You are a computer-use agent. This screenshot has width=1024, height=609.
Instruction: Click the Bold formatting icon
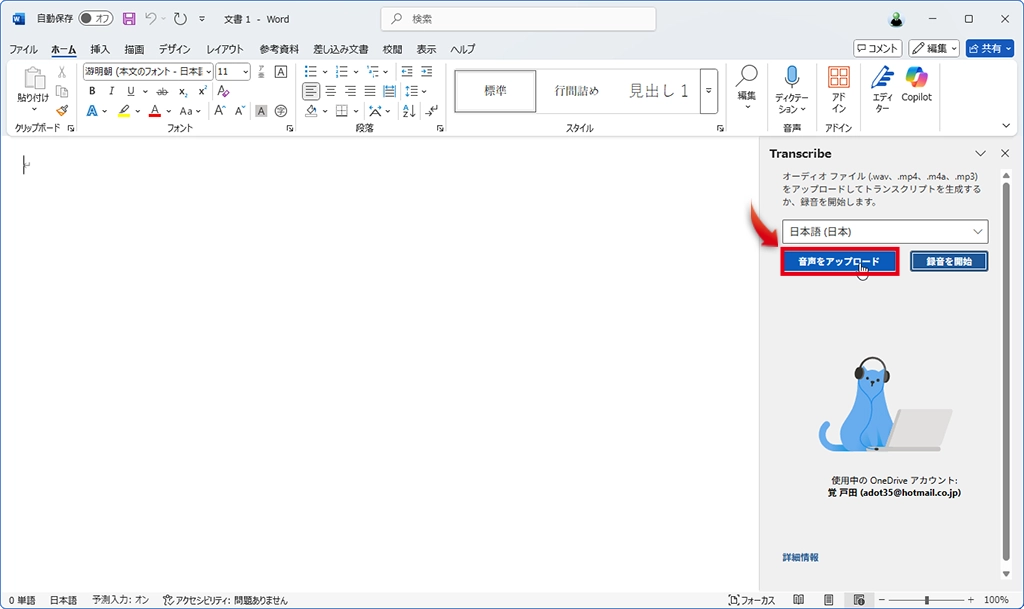coord(92,91)
